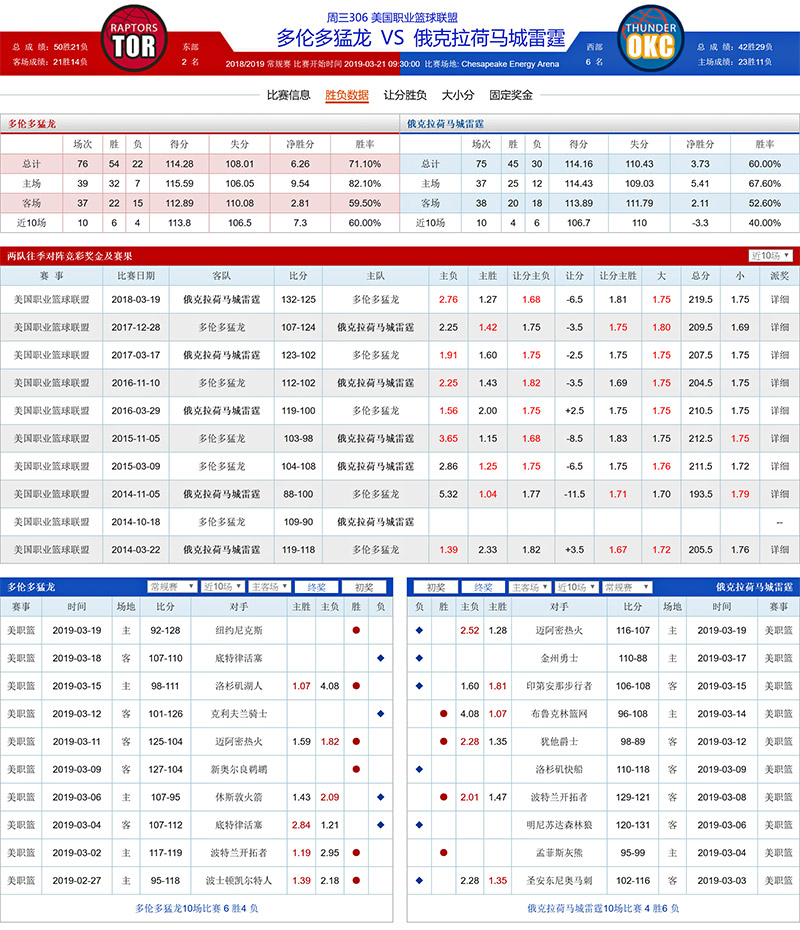Click 周三306 美国职业篮球联盟 header text
The height and width of the screenshot is (930, 800).
coord(392,18)
